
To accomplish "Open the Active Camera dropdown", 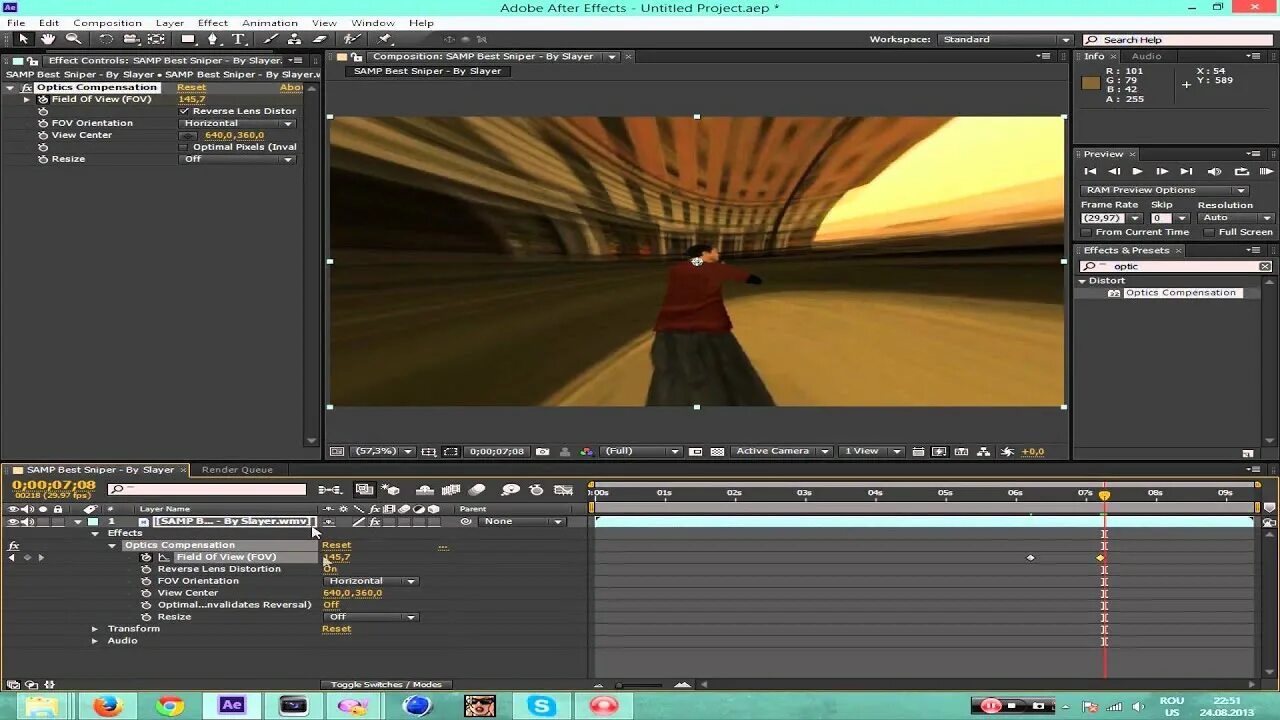I will point(782,451).
